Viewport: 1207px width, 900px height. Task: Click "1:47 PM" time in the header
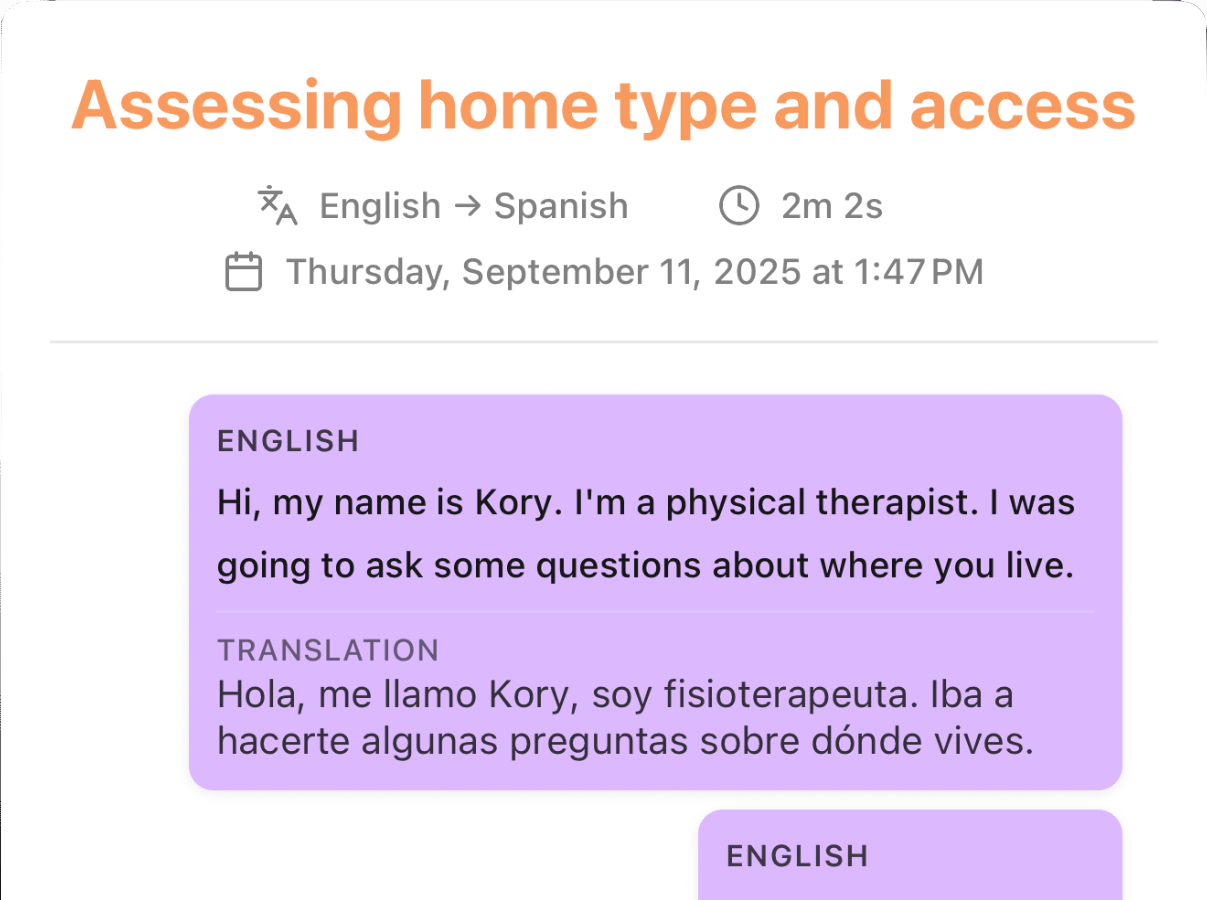[x=921, y=272]
